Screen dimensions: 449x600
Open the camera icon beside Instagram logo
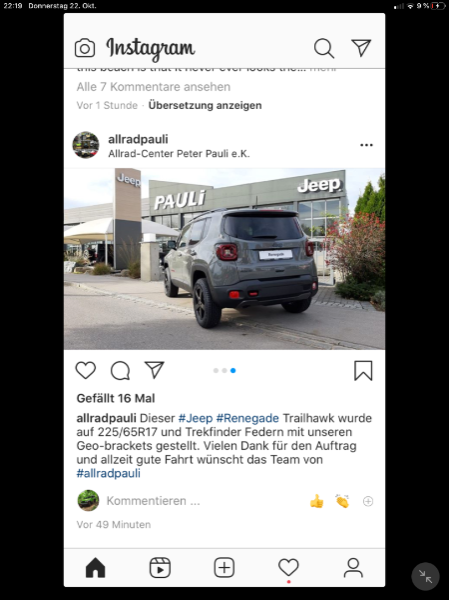(85, 48)
